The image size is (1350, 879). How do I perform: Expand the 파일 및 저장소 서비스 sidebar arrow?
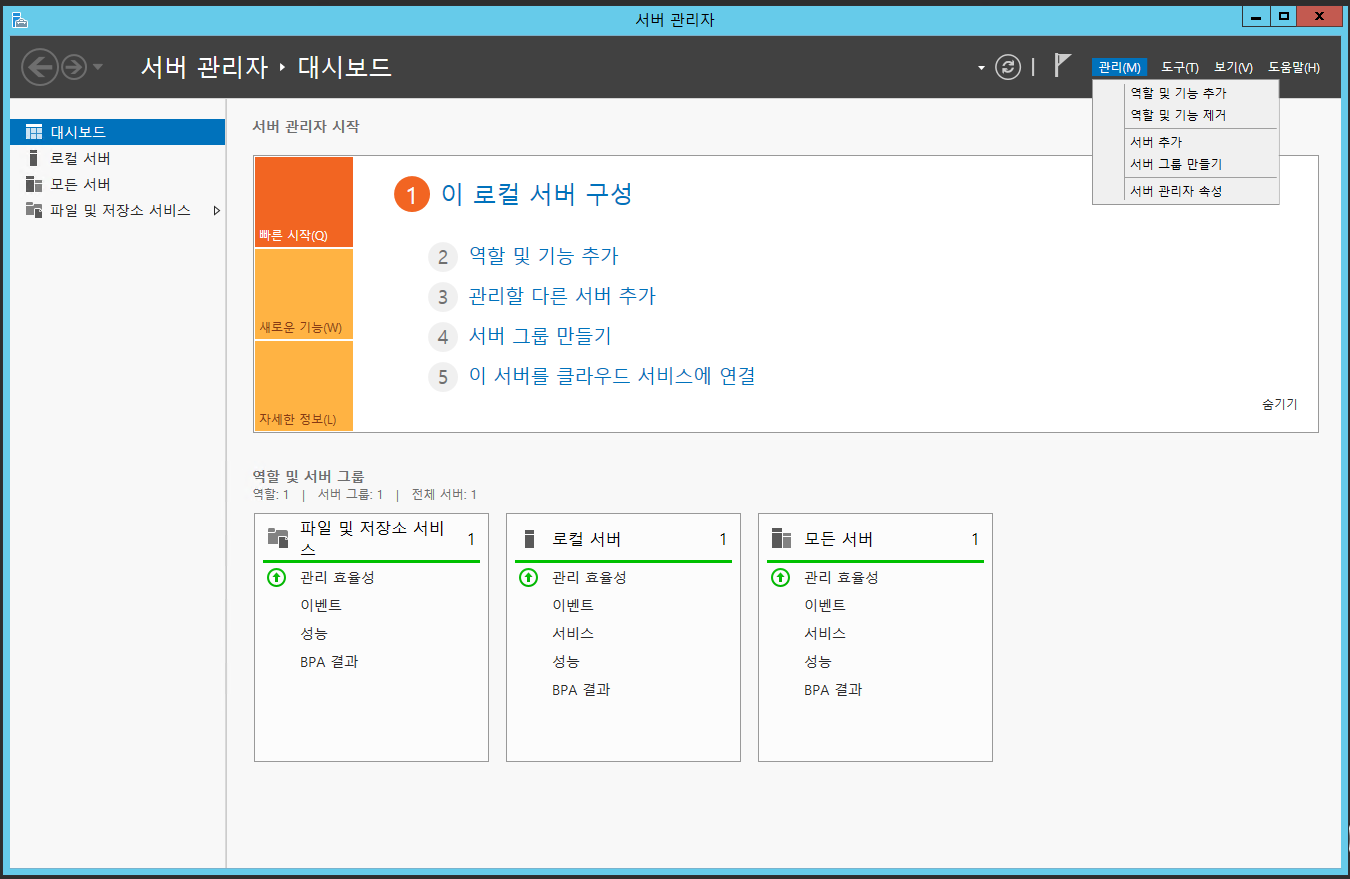pyautogui.click(x=217, y=211)
